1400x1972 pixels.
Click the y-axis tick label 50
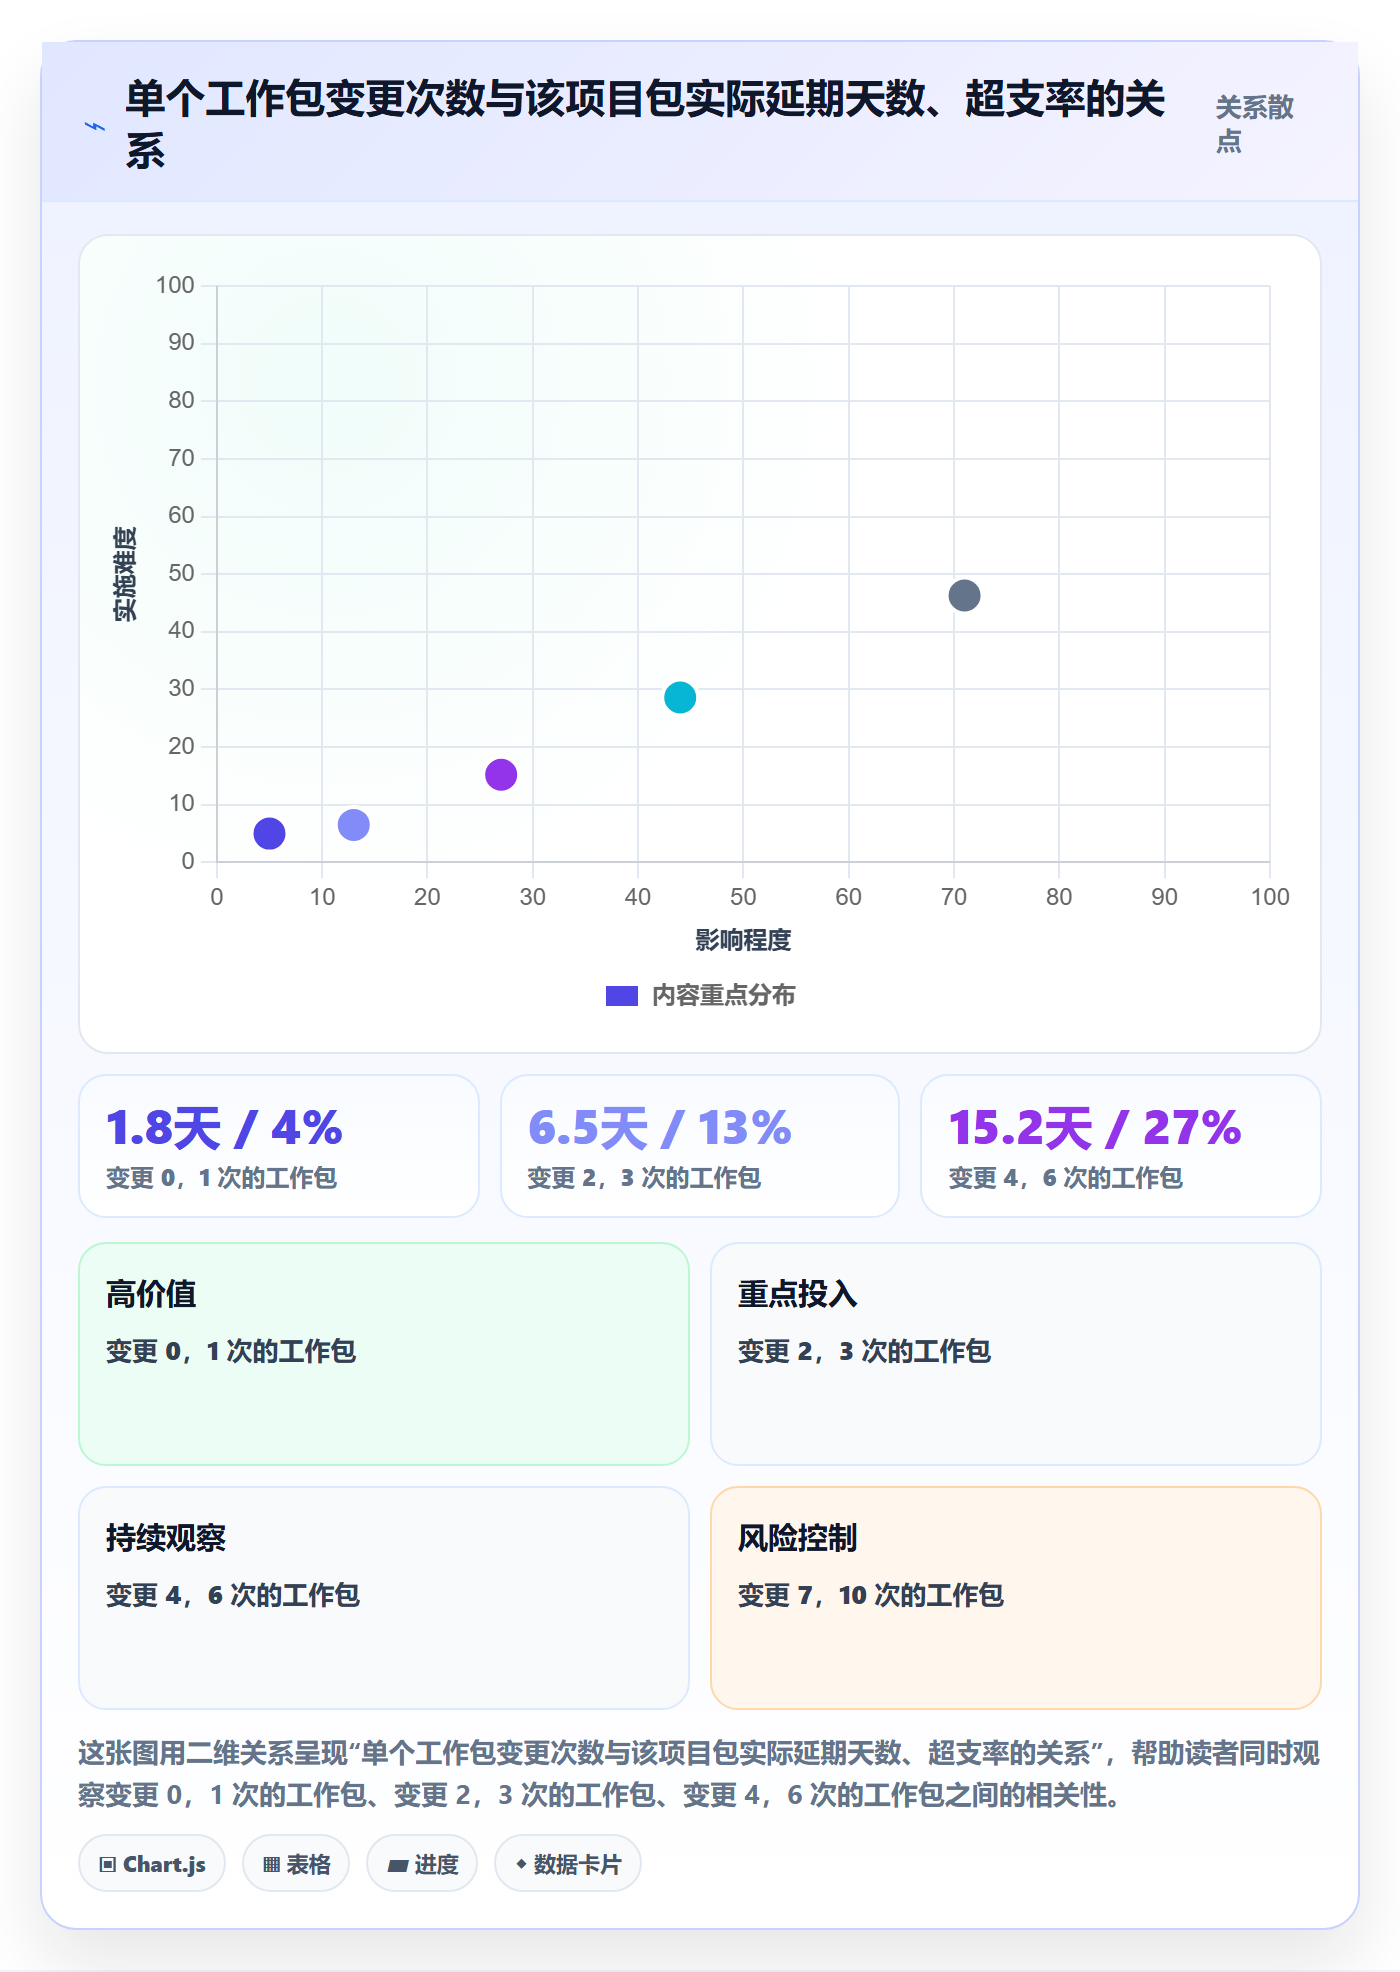tap(181, 573)
